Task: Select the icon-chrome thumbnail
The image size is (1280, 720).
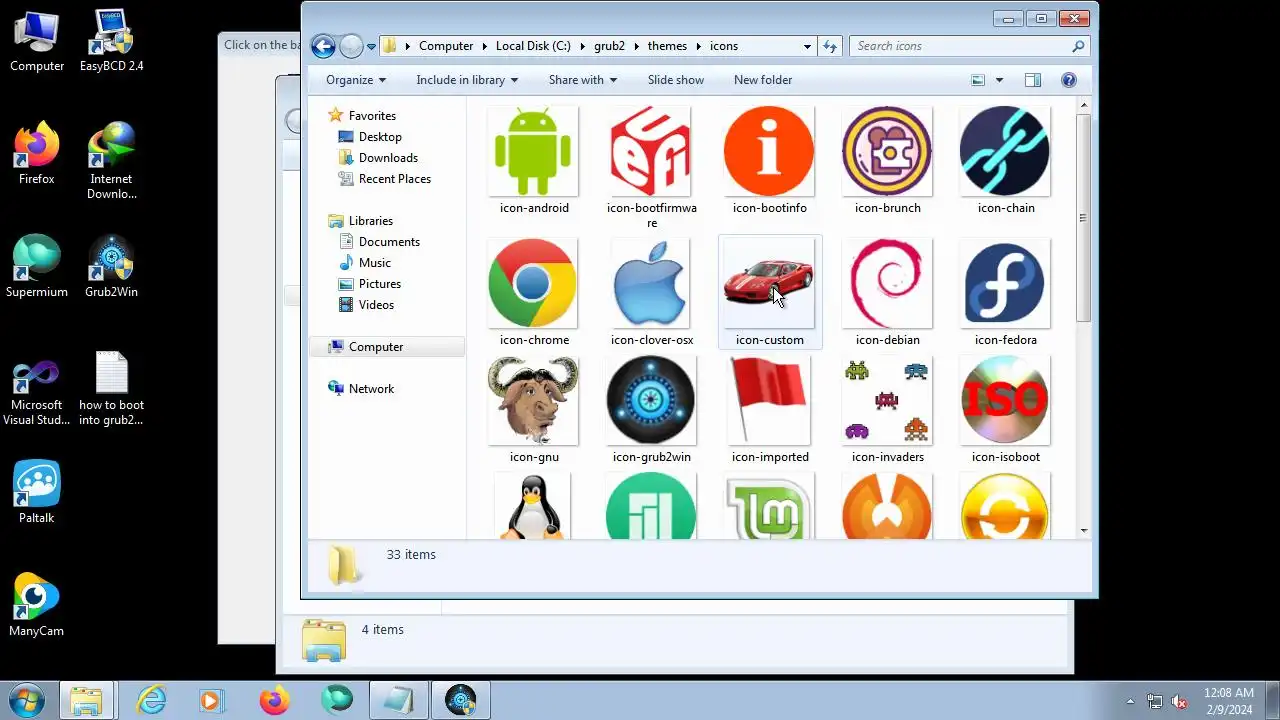Action: (x=533, y=284)
